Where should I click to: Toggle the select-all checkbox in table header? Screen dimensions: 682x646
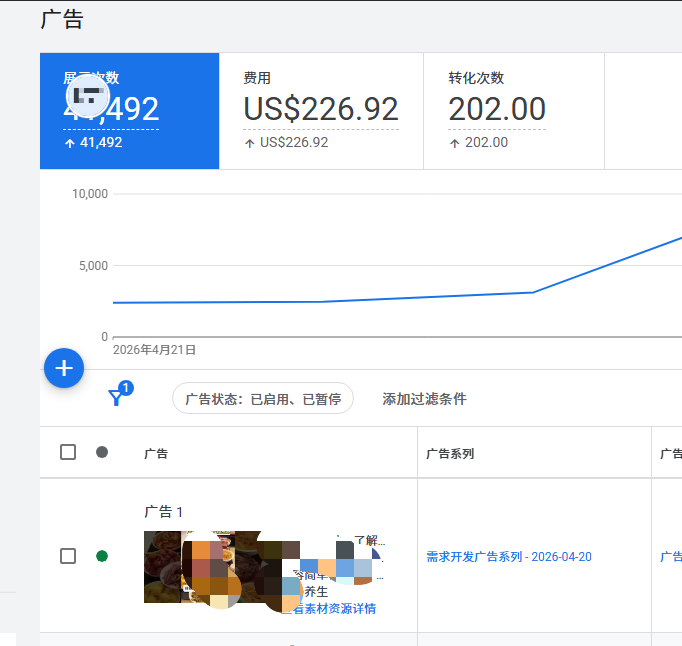pos(68,452)
